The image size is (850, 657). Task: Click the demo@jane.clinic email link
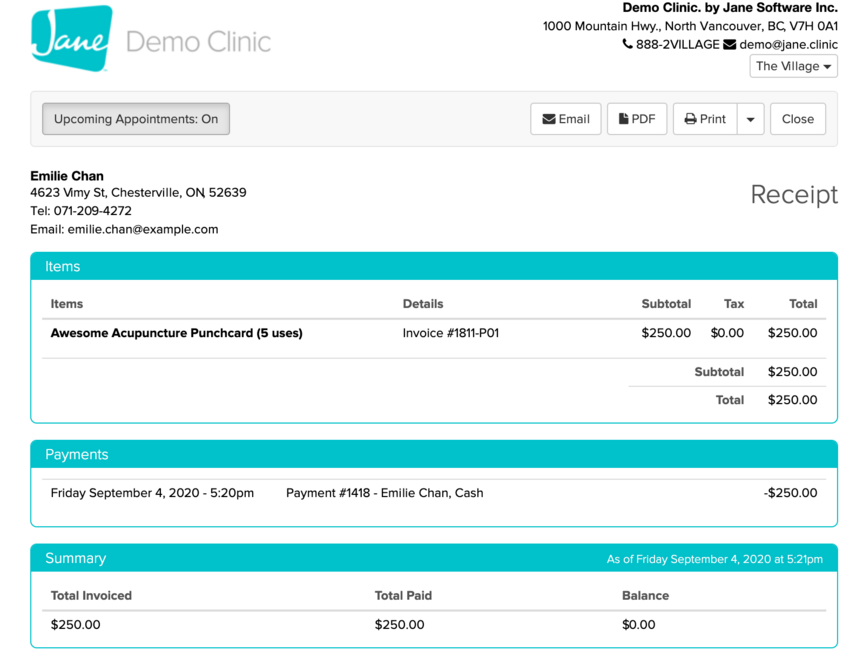[x=788, y=45]
